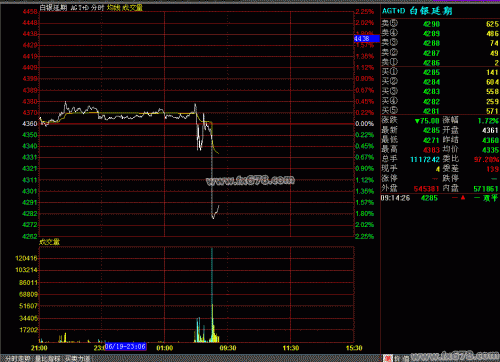Select the 买卖力道 tab at bottom
Screen dimensions: 500x362
(x=77, y=359)
